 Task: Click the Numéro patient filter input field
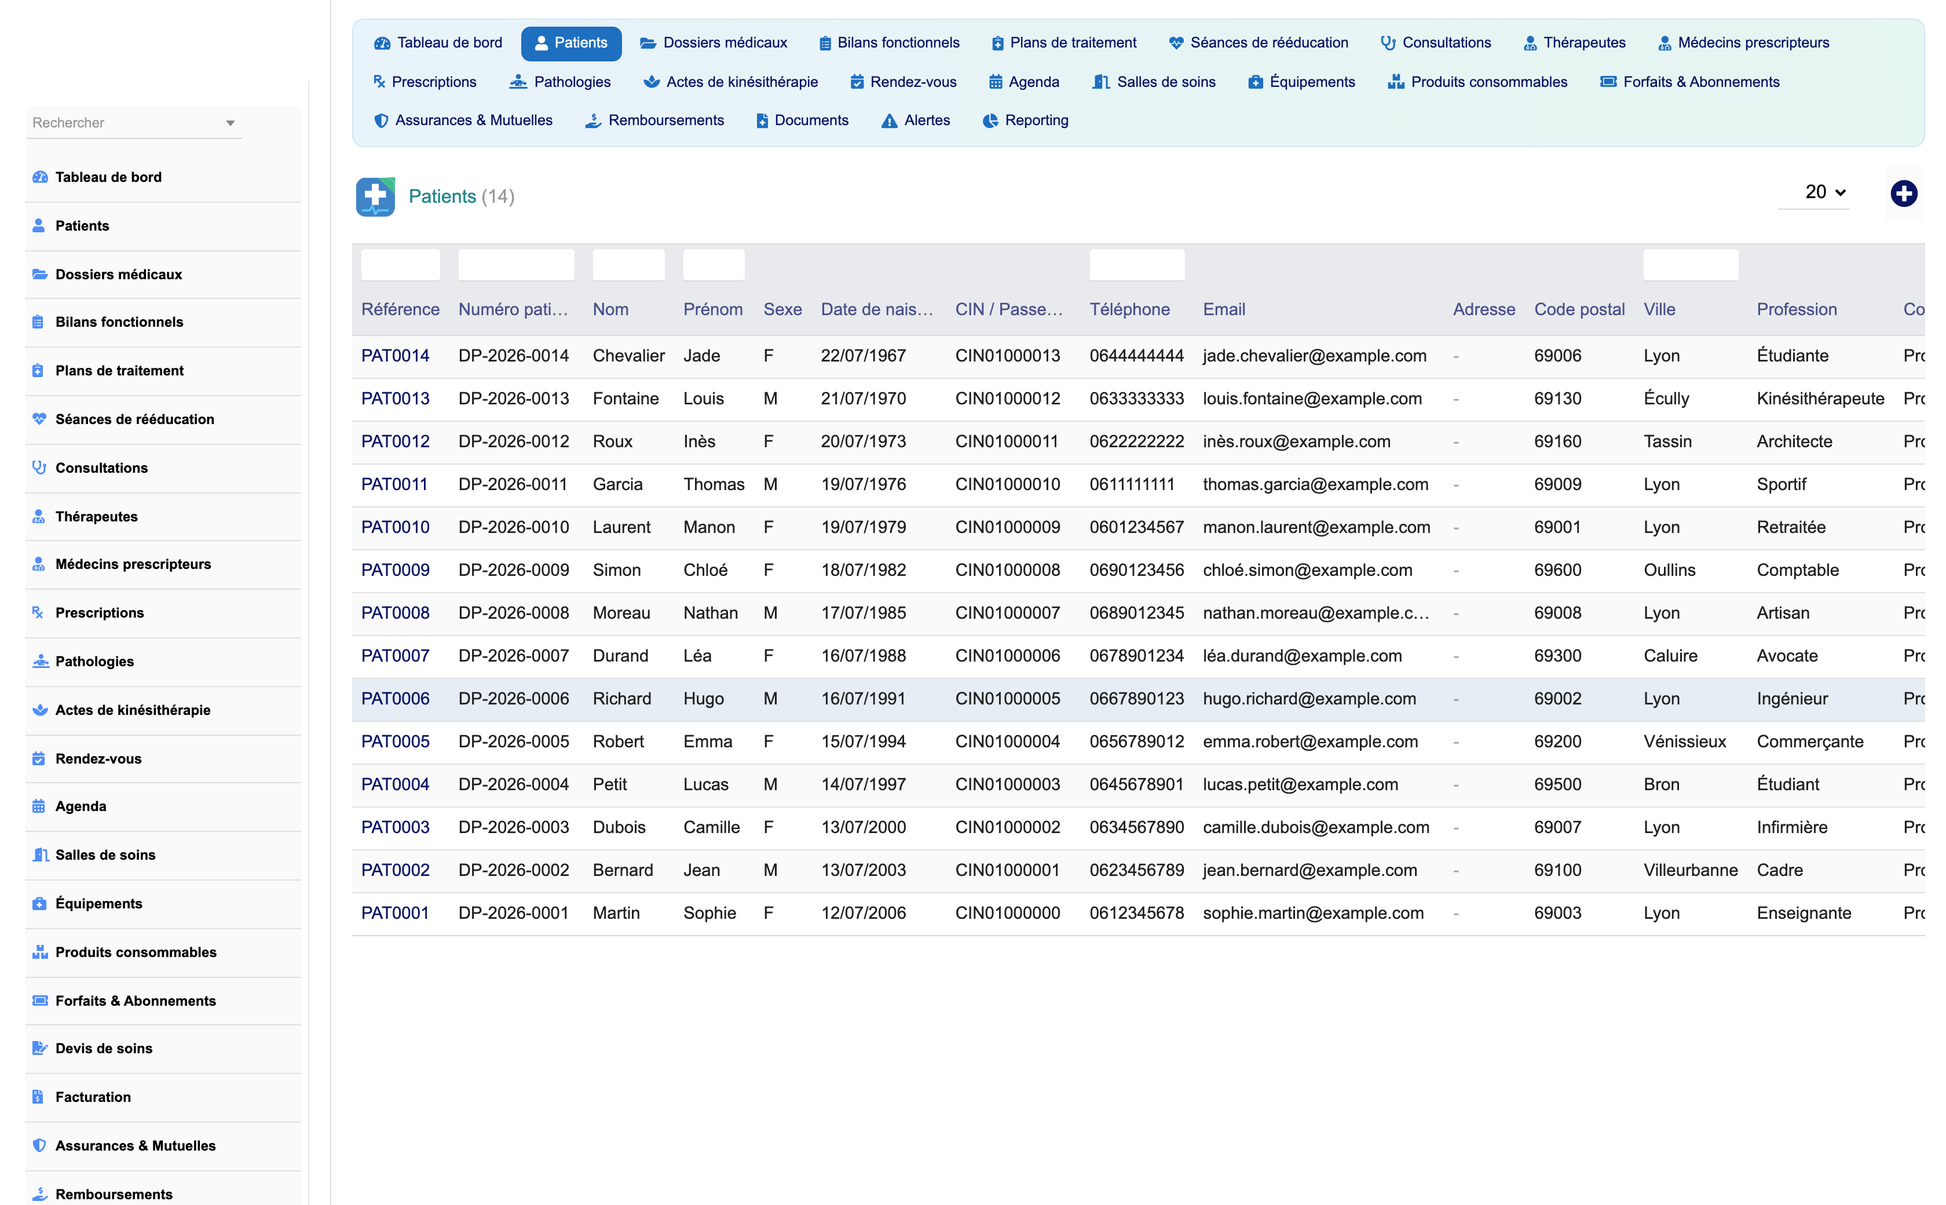point(516,265)
